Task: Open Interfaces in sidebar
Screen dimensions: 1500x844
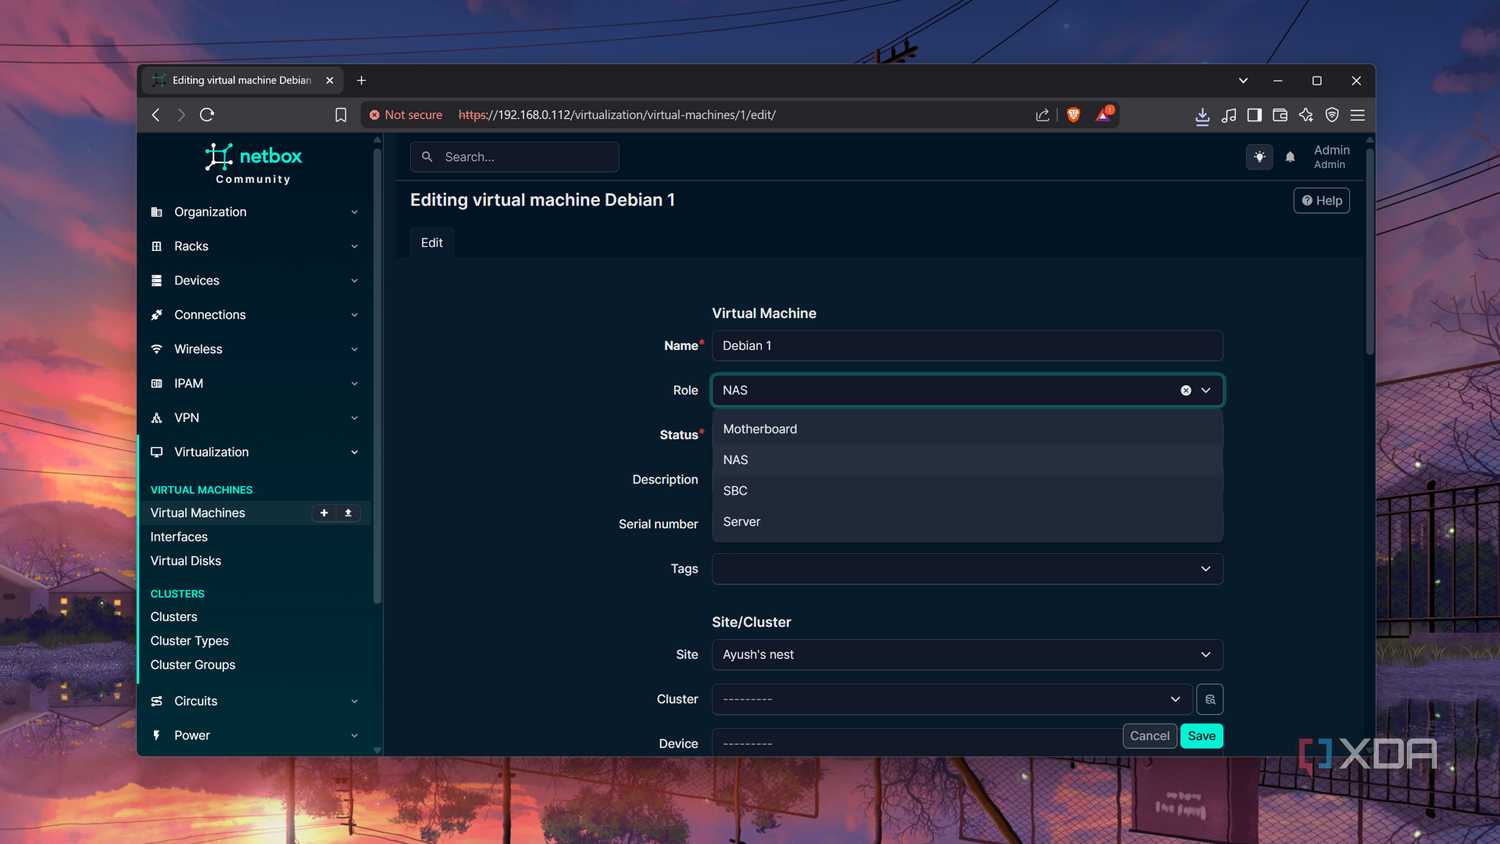Action: (x=179, y=537)
